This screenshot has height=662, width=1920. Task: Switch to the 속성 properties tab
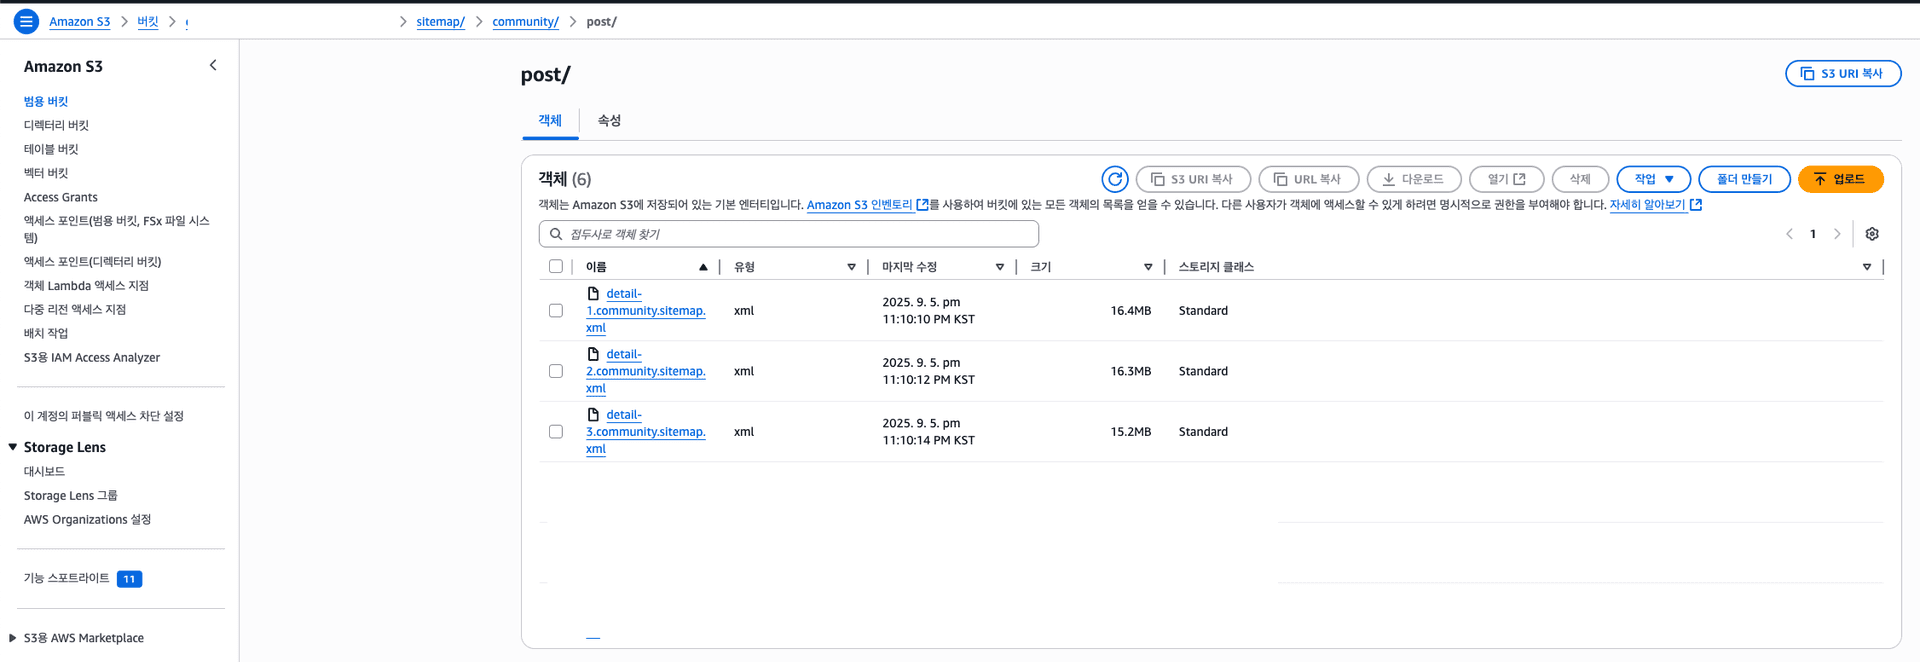pos(609,121)
